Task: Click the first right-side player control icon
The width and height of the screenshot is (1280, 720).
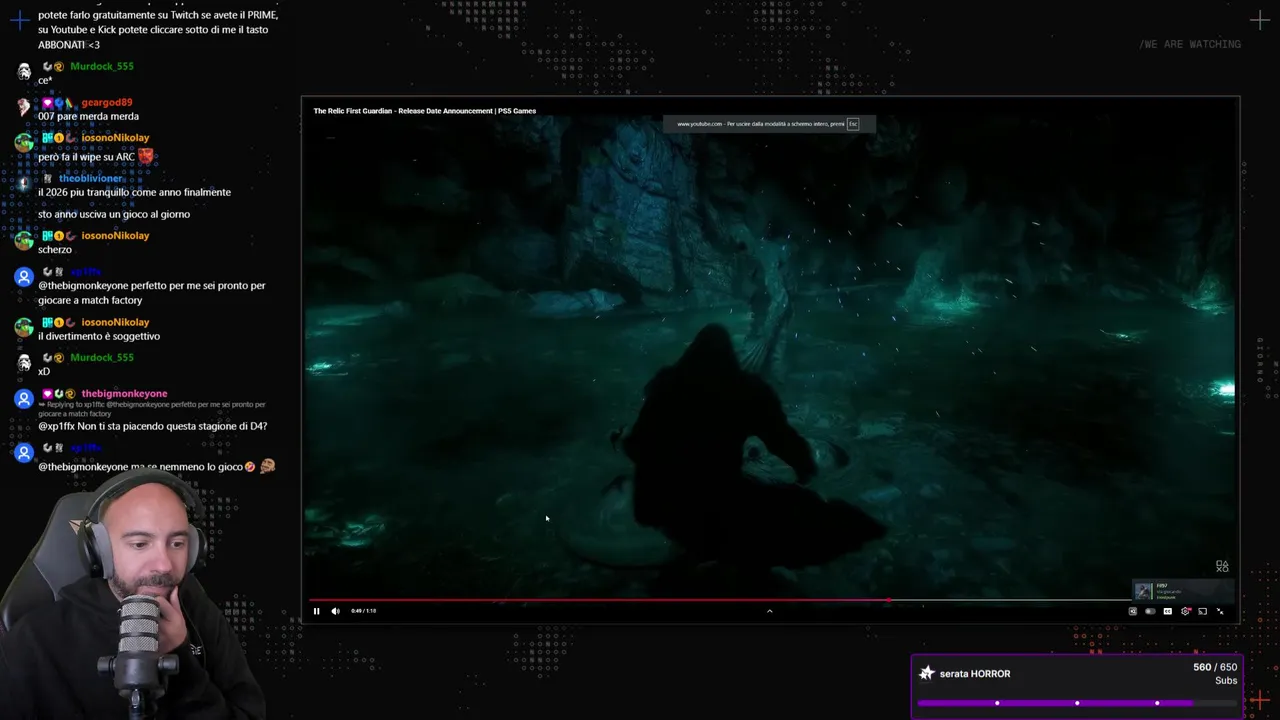Action: [x=1132, y=611]
